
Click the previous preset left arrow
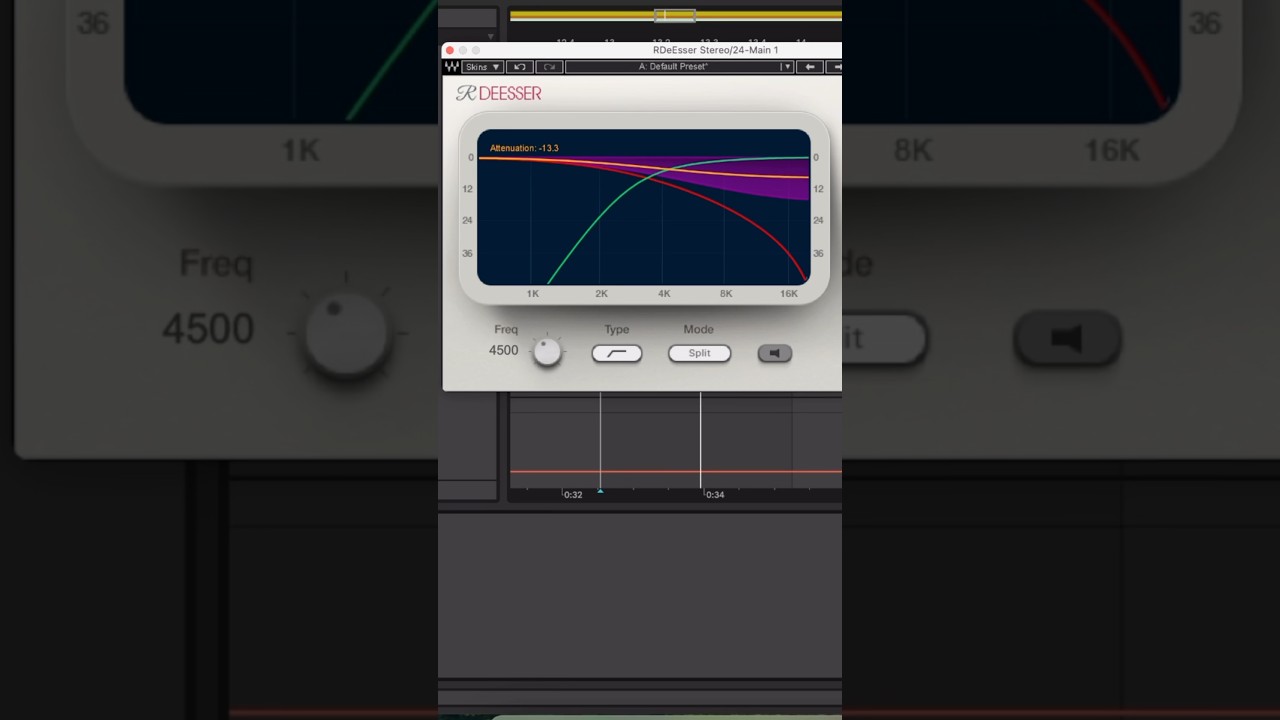point(810,67)
